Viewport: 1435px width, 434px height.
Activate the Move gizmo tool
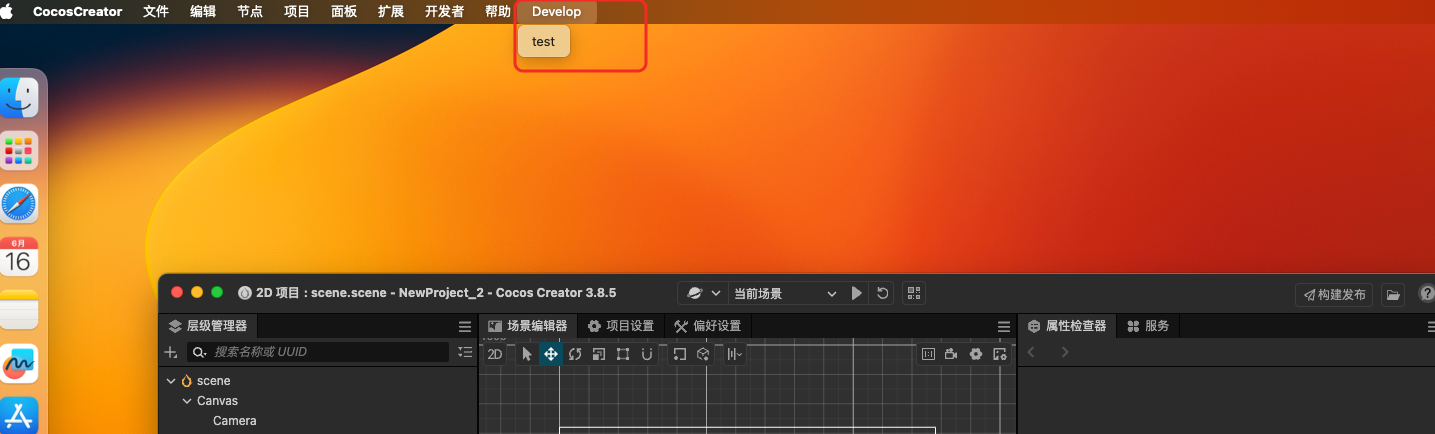point(551,354)
